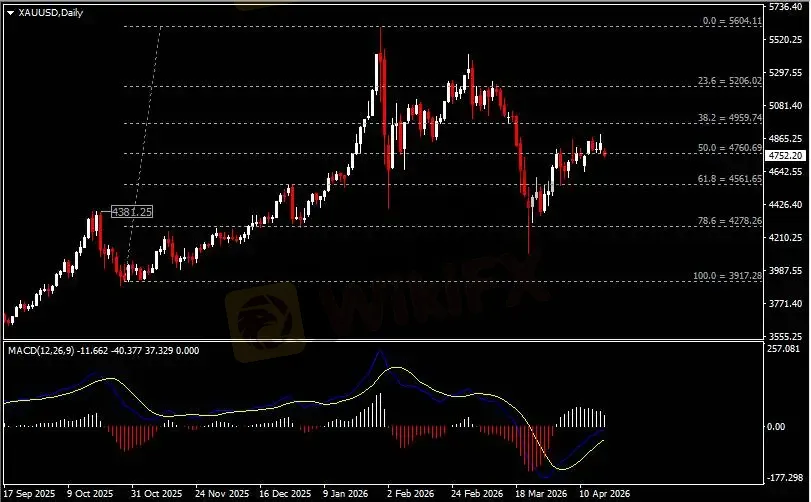This screenshot has width=811, height=502.
Task: Click the 5081.40 price axis value
Action: coord(786,105)
